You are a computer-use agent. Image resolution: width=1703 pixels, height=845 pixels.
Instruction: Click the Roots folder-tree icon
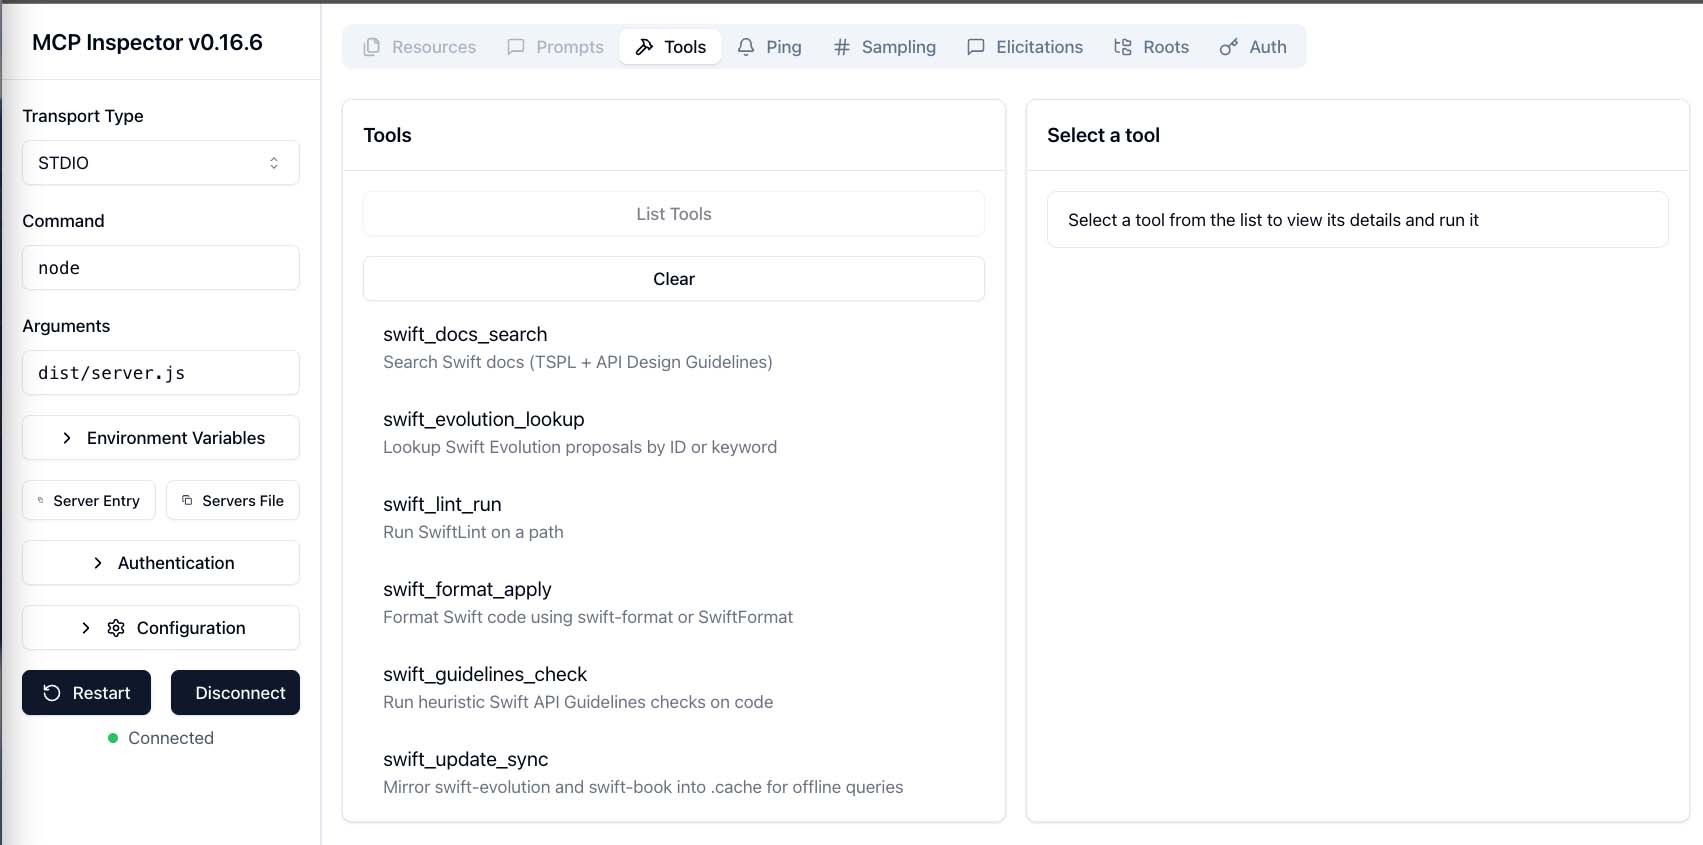pos(1123,47)
